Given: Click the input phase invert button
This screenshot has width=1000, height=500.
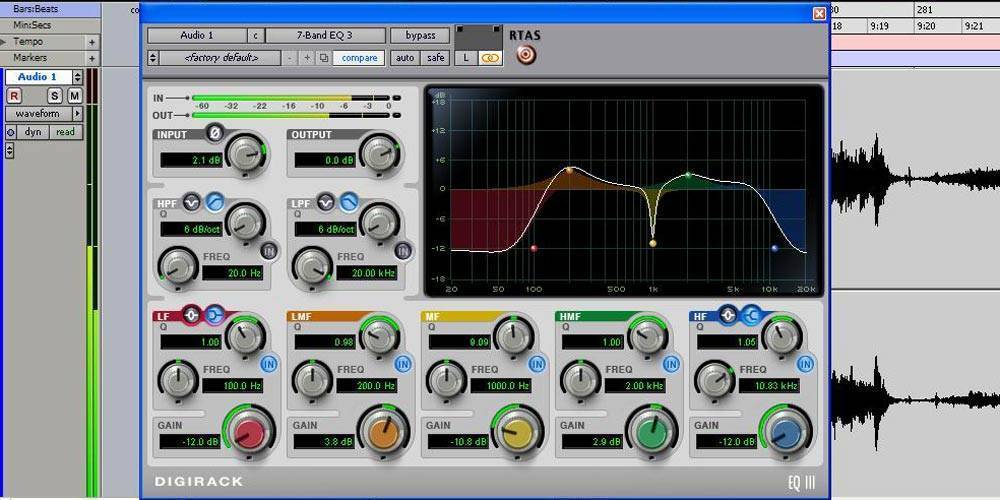Looking at the screenshot, I should pyautogui.click(x=215, y=133).
